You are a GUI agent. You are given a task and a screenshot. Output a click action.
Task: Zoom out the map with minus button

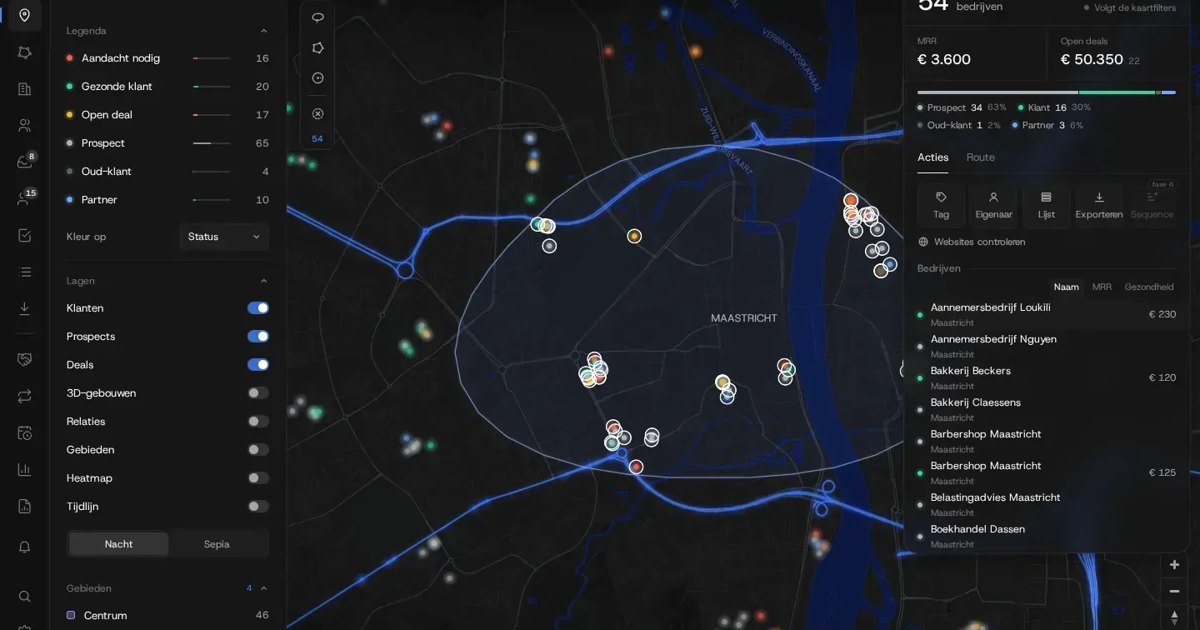(x=1174, y=591)
